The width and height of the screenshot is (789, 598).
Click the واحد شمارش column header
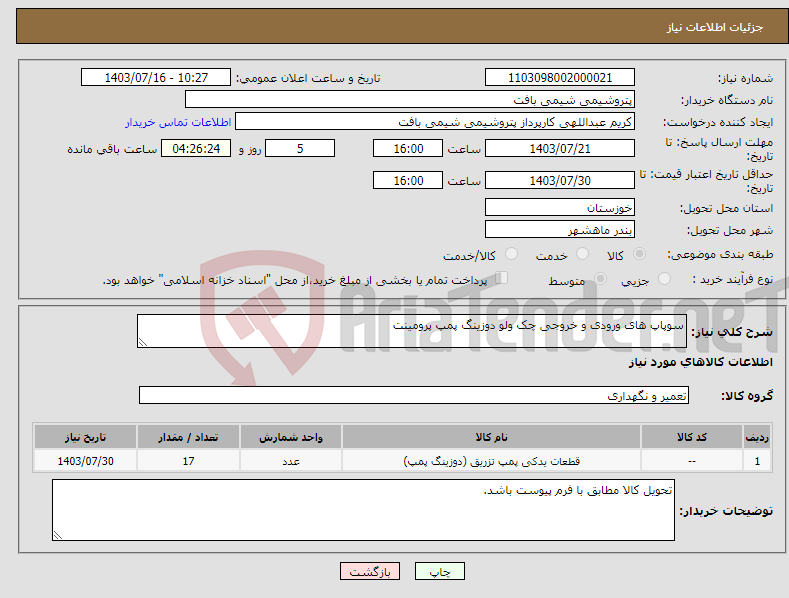pos(291,437)
